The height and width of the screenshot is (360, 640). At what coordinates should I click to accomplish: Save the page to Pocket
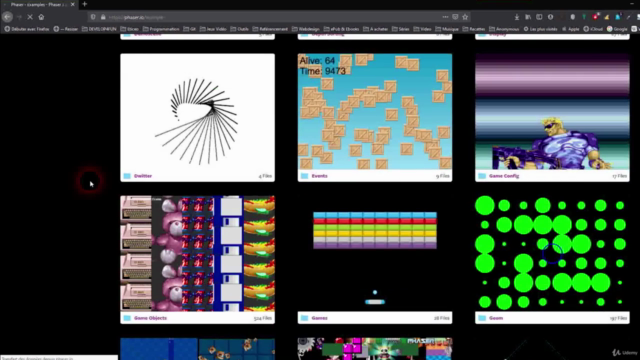pyautogui.click(x=455, y=17)
